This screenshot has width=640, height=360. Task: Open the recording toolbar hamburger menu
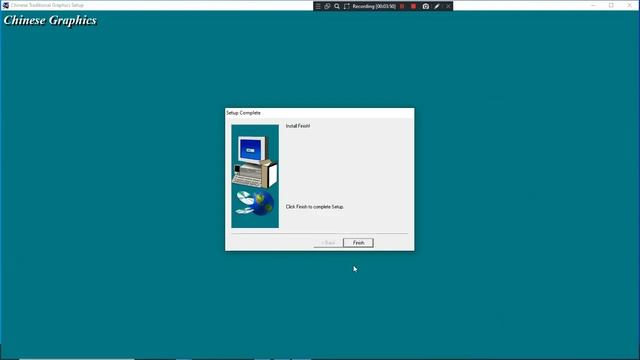pyautogui.click(x=318, y=6)
